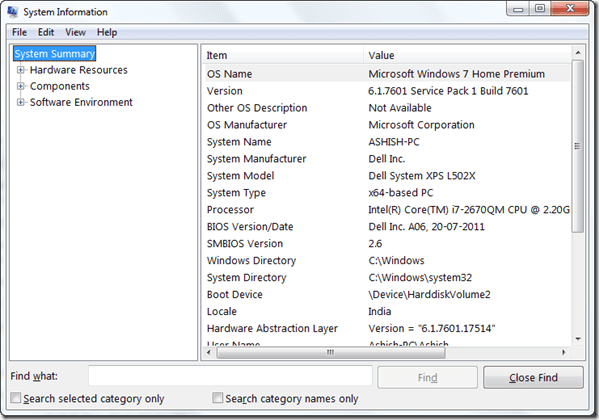Minimize the System Information window

click(518, 9)
